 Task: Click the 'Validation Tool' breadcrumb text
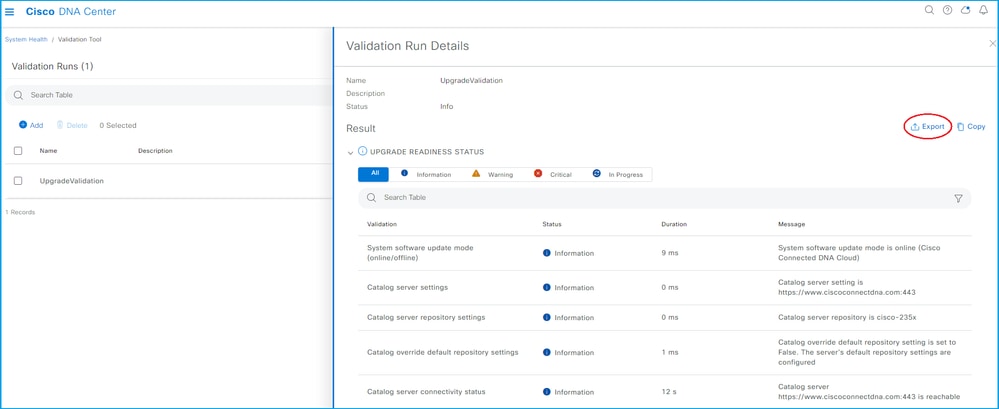tap(80, 39)
